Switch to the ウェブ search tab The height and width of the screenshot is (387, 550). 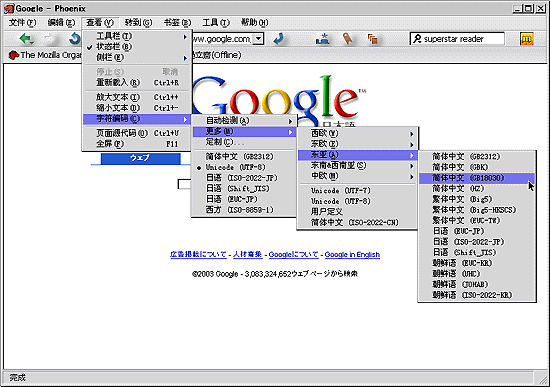140,158
